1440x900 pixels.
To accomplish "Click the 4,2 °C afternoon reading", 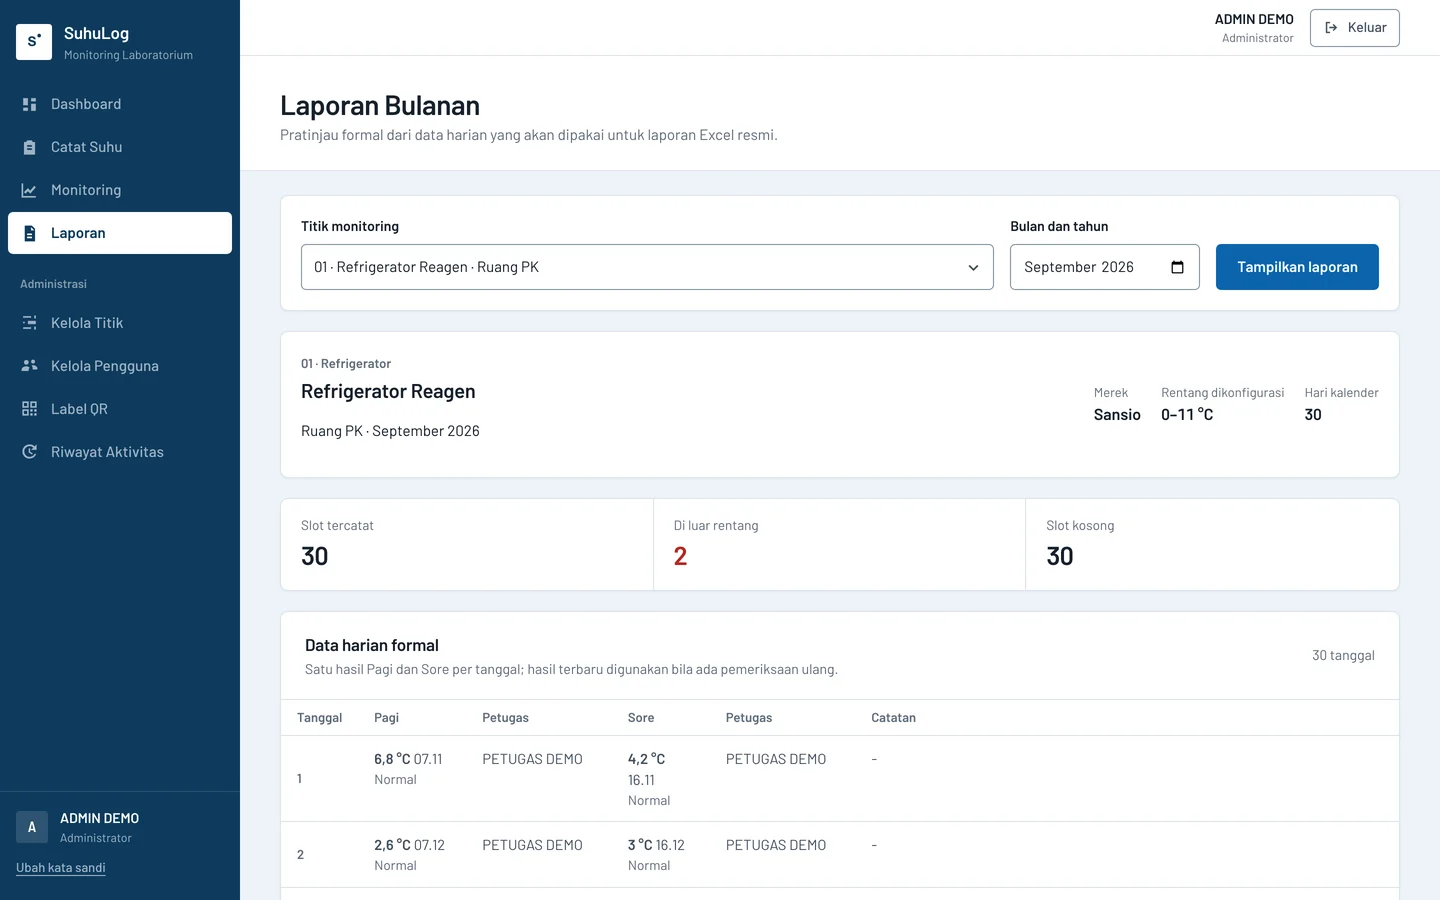I will (646, 760).
